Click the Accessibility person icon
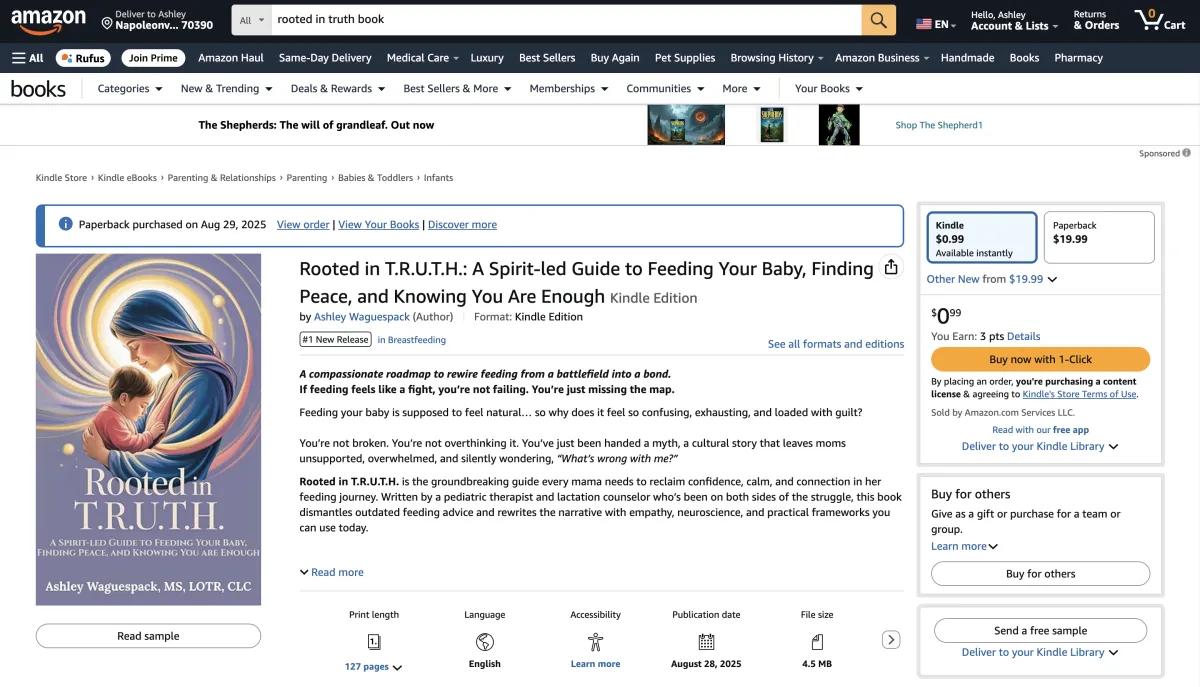 [596, 642]
